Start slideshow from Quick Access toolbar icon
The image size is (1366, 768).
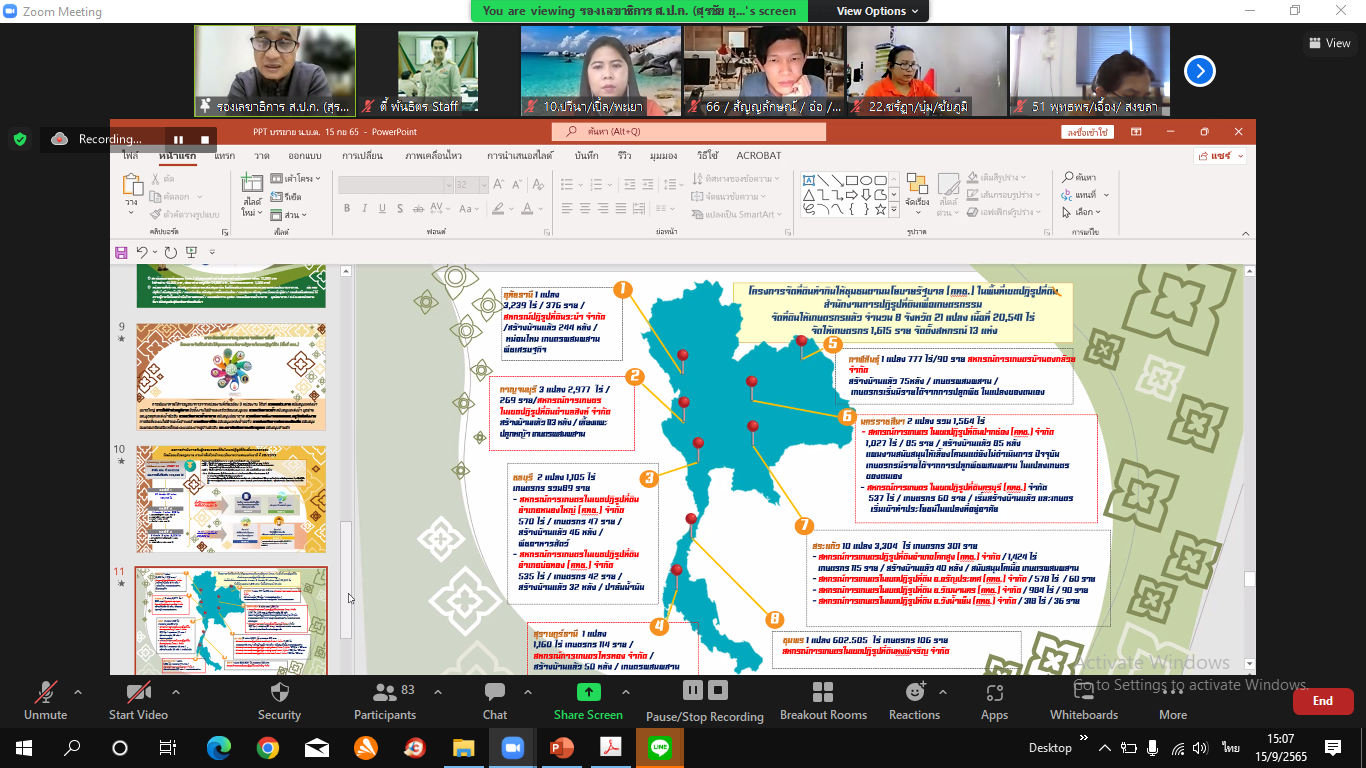(192, 253)
